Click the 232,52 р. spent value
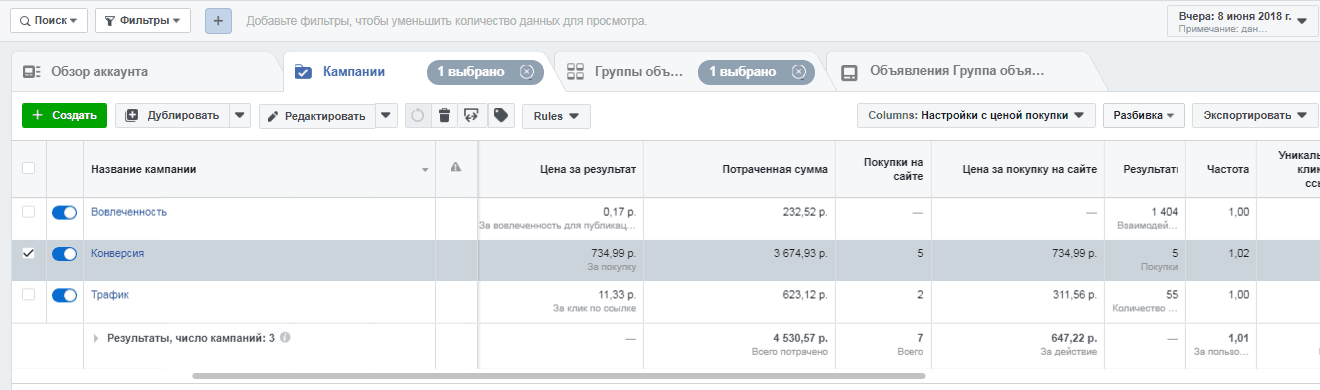 tap(805, 212)
